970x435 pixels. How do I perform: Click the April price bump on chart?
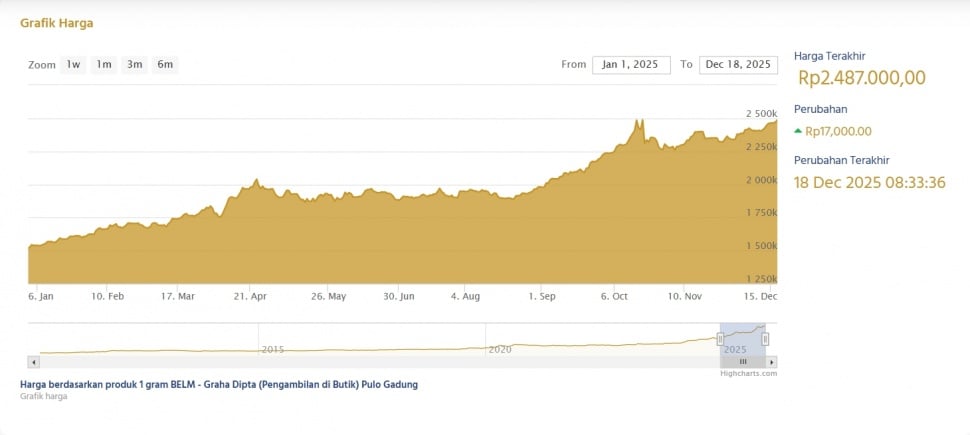tap(256, 182)
